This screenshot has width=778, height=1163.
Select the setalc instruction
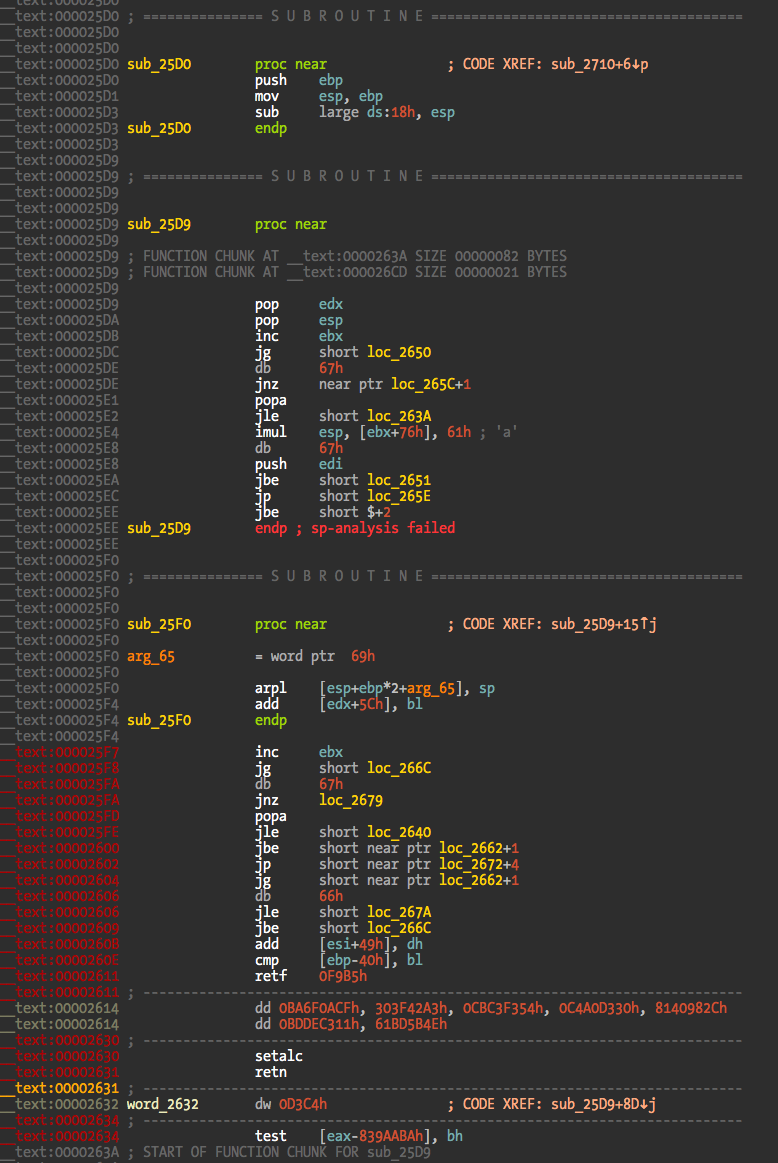click(279, 1056)
